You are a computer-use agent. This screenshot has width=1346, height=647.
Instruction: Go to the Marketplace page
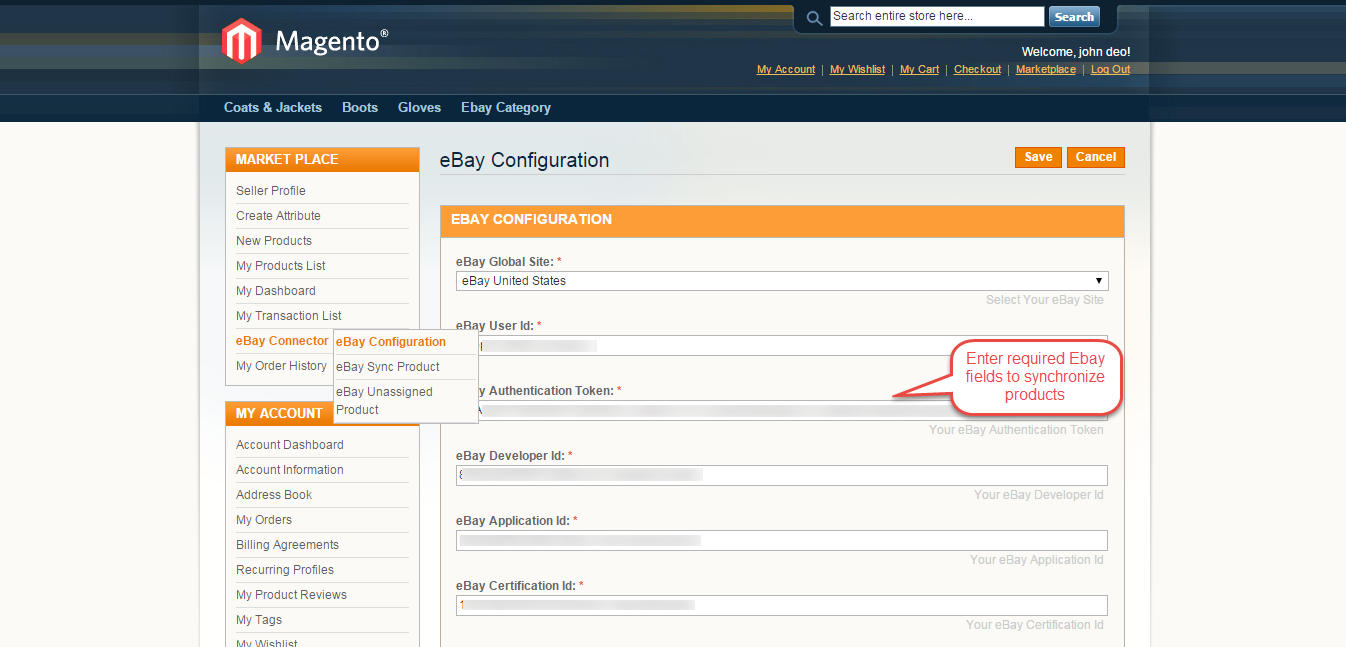tap(1045, 69)
